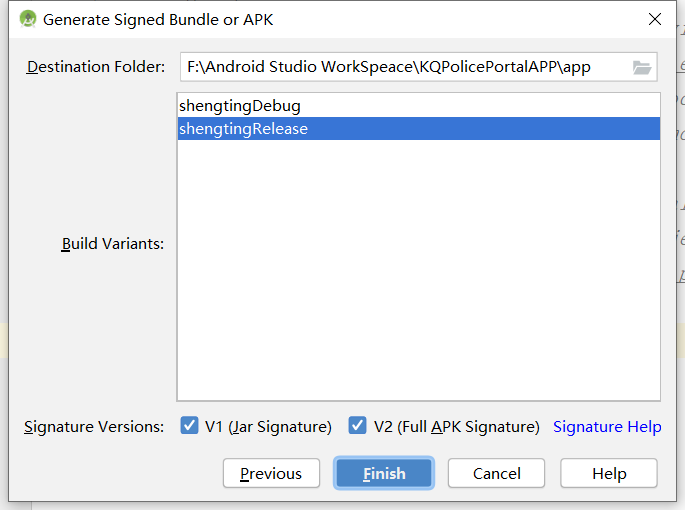Close the Generate Signed Bundle dialog
This screenshot has width=685, height=510.
pyautogui.click(x=654, y=19)
